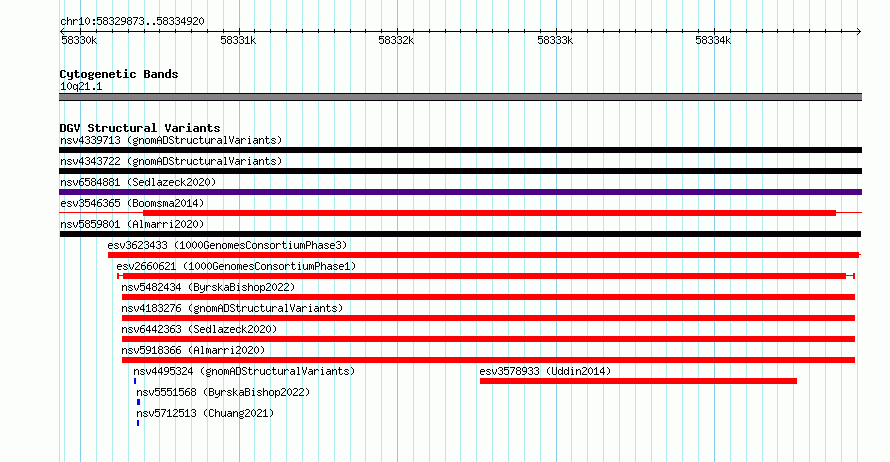Select the nsv4339713 black variant bar

[x=460, y=150]
